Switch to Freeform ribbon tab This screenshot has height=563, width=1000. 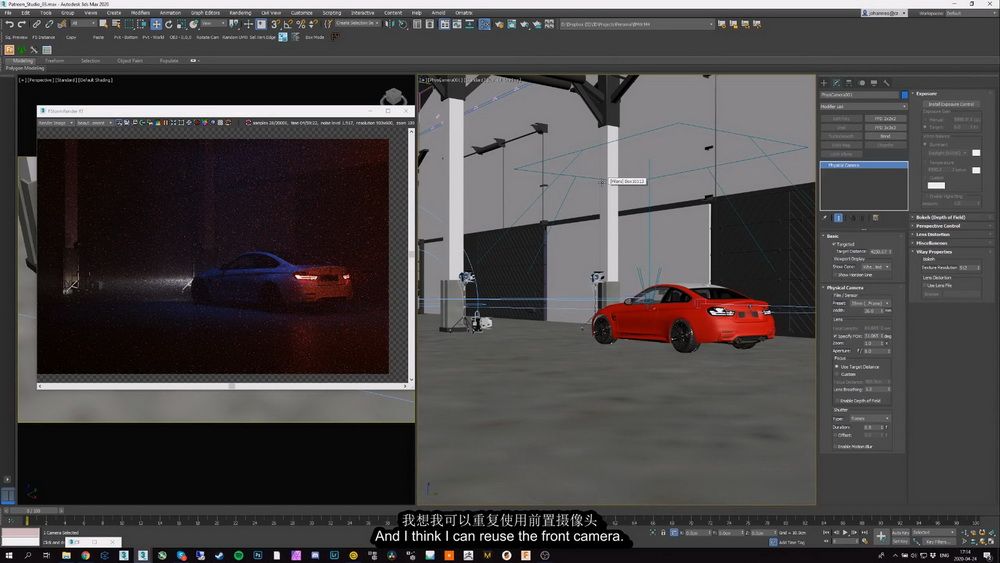[x=55, y=61]
